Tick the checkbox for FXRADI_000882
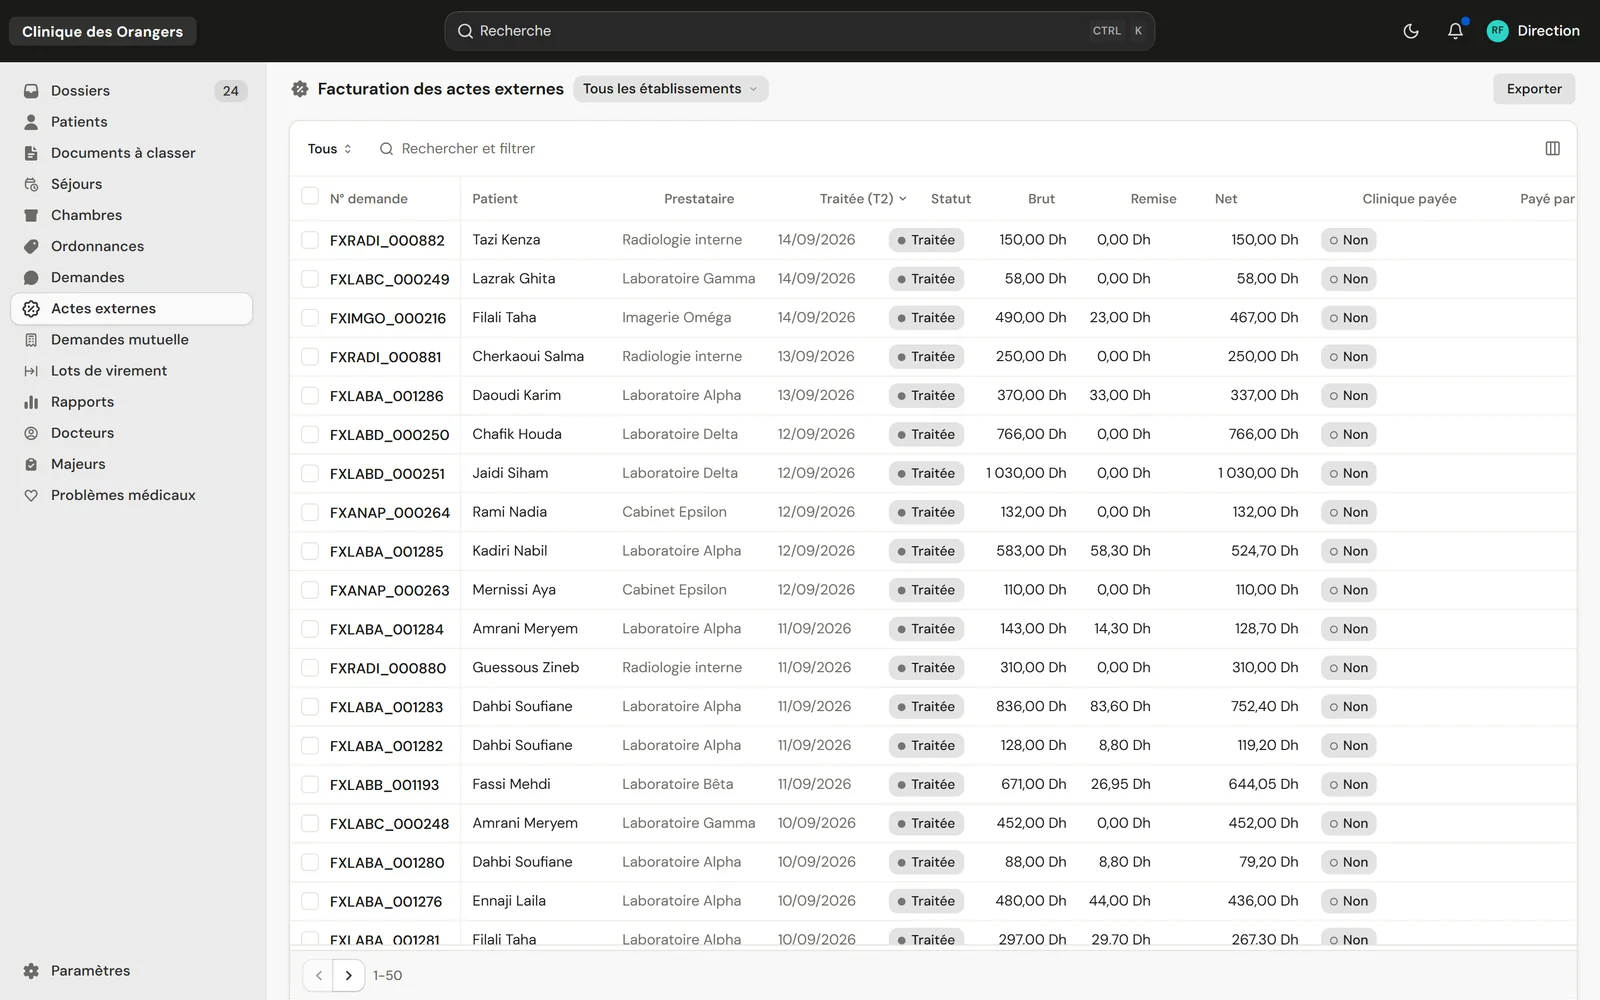The width and height of the screenshot is (1600, 1000). coord(310,240)
